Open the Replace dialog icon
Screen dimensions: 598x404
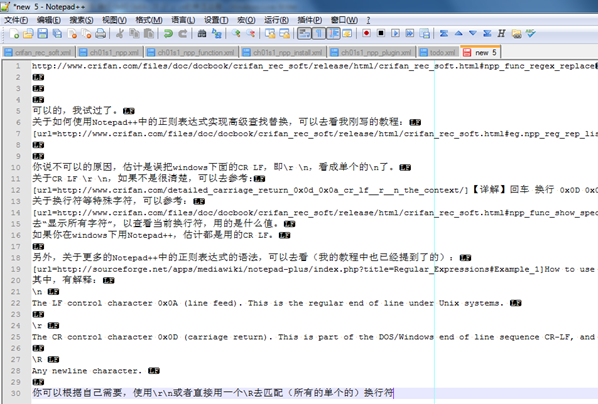[217, 34]
